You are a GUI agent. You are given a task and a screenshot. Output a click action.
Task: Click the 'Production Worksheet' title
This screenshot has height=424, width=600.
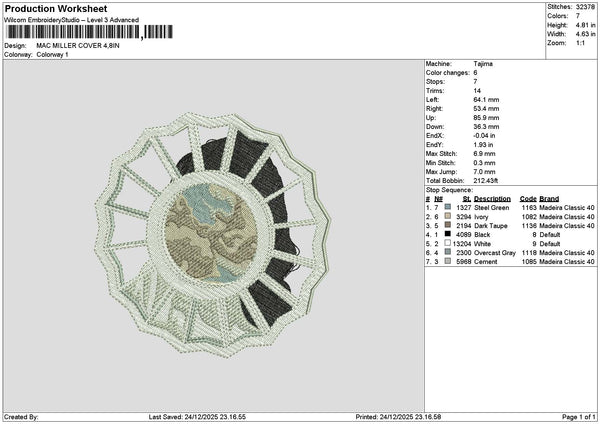pos(56,8)
